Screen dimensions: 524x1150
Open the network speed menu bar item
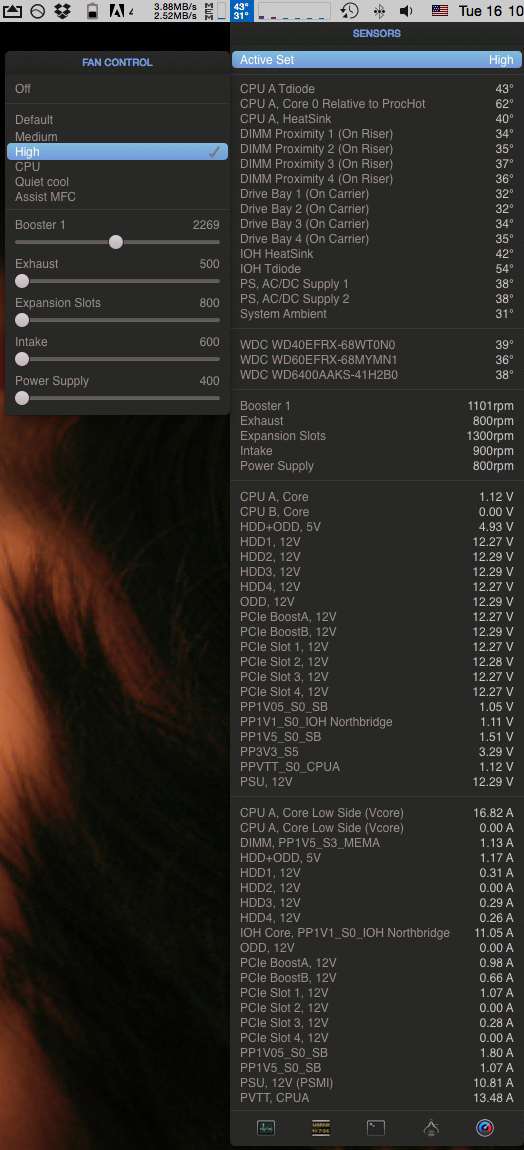[176, 10]
